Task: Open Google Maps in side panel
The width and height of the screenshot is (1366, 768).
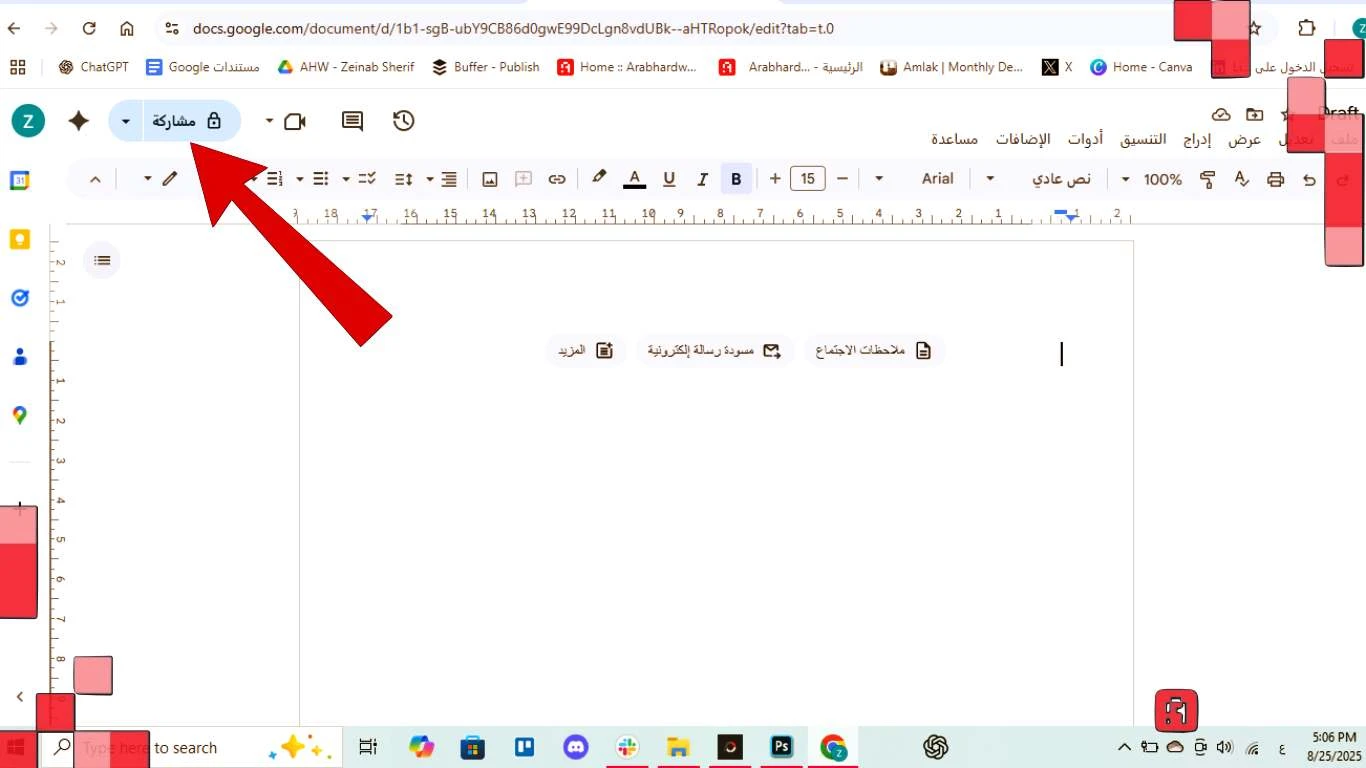Action: point(19,415)
